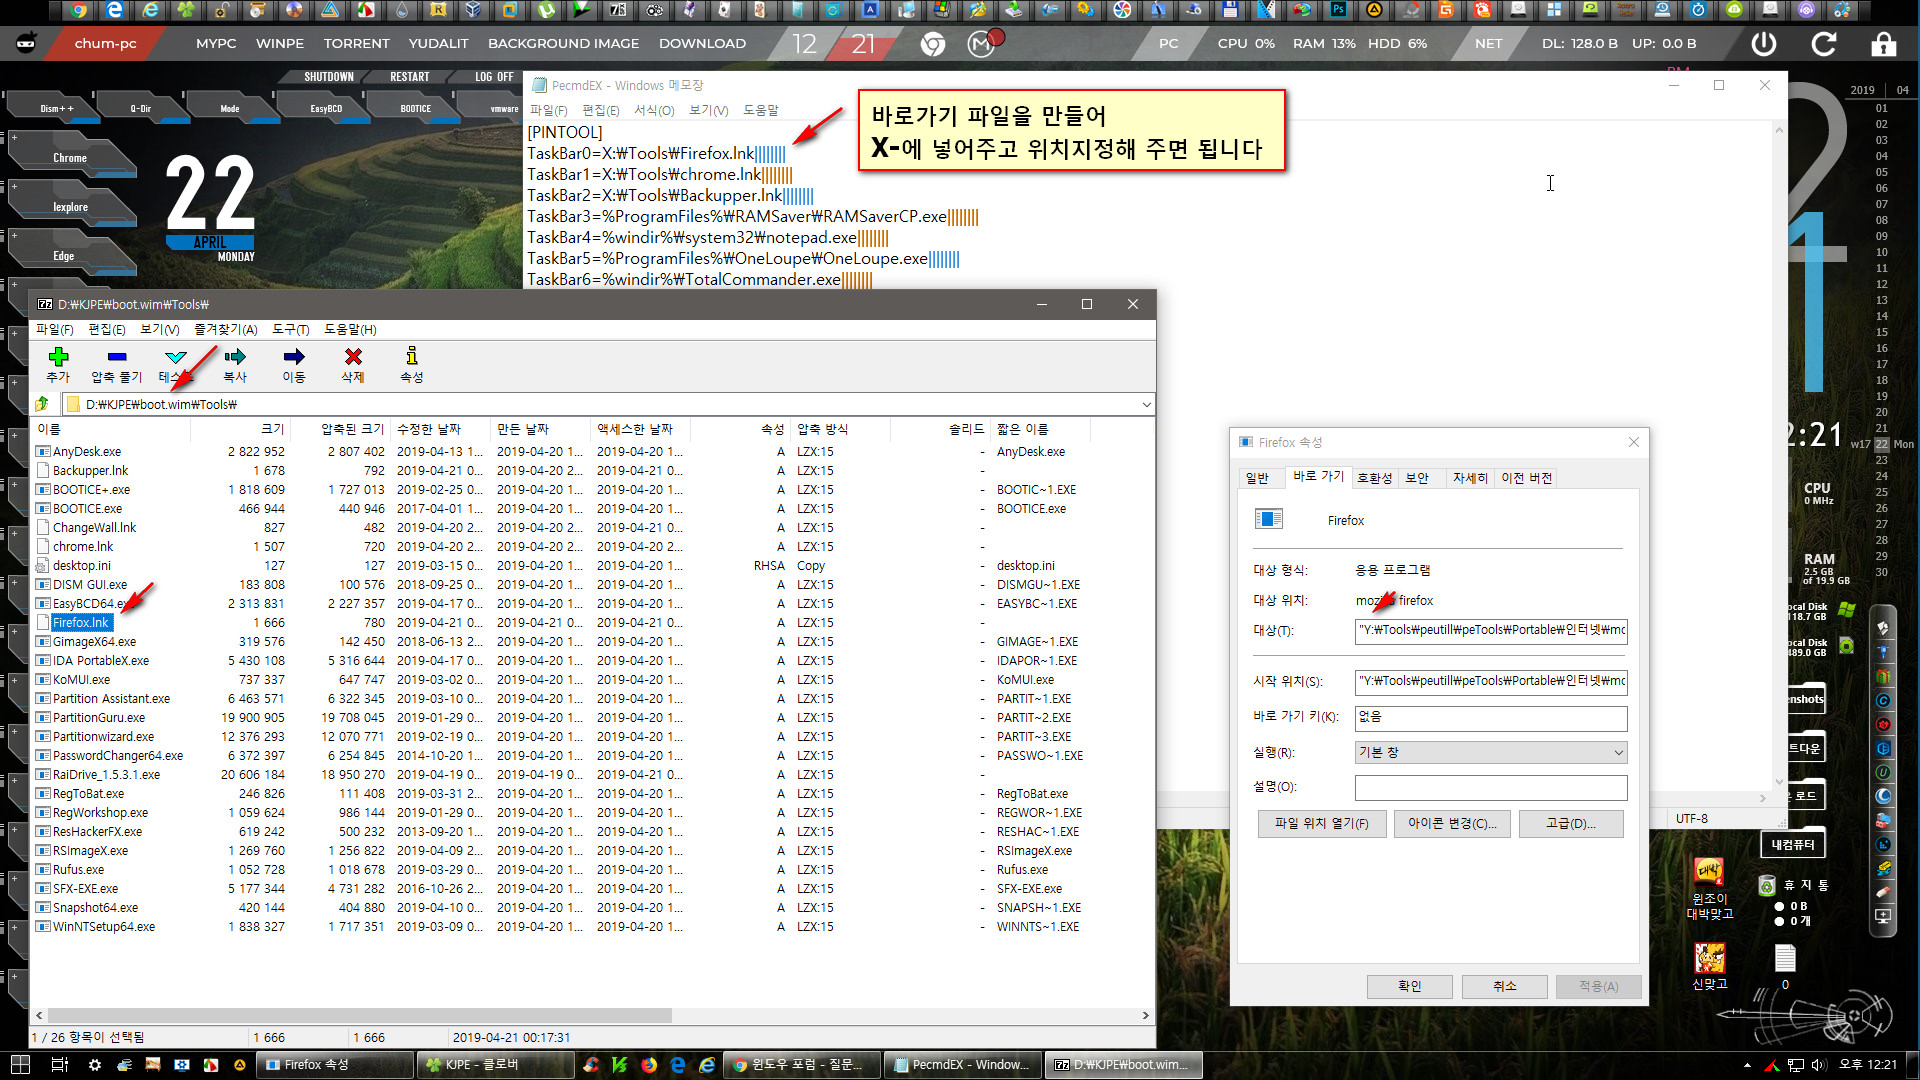The height and width of the screenshot is (1080, 1920).
Task: Select Rufus.exe in file list
Action: pyautogui.click(x=78, y=870)
